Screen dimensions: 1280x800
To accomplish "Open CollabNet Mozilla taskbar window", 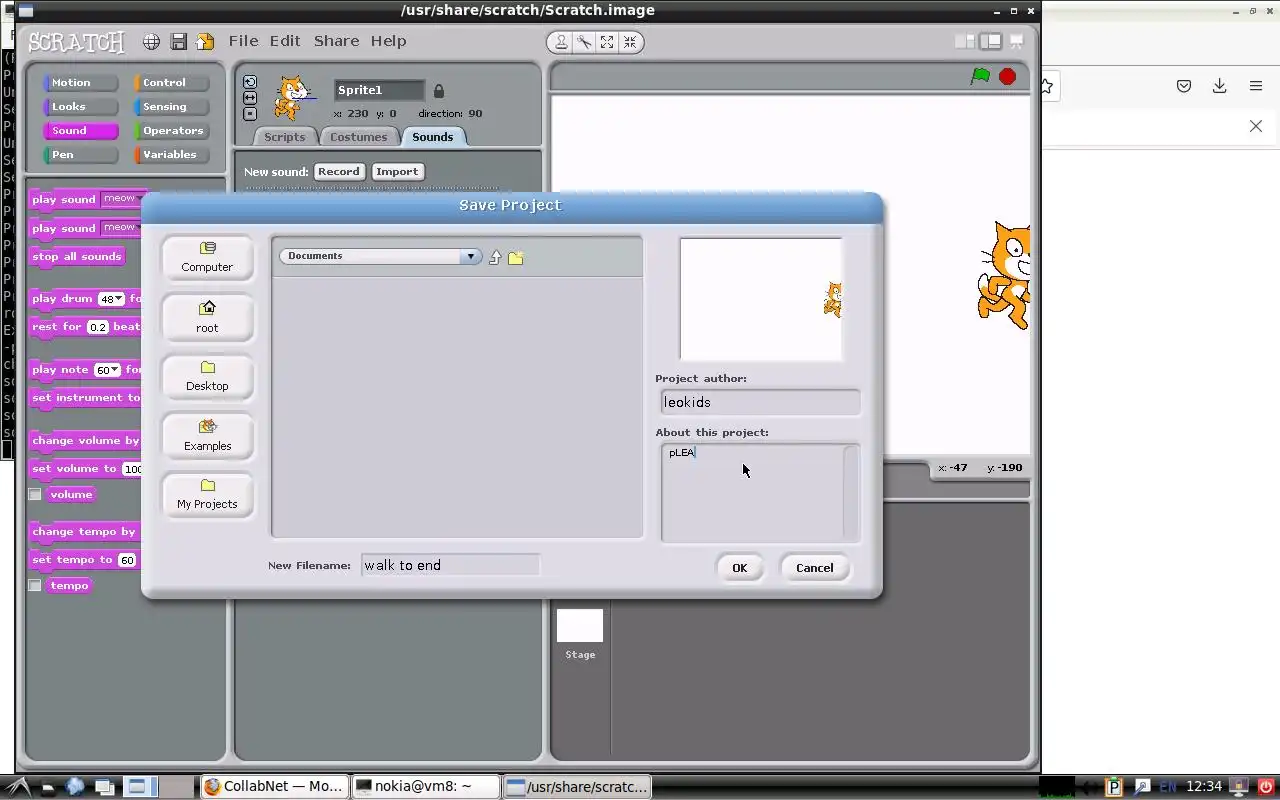I will click(275, 787).
